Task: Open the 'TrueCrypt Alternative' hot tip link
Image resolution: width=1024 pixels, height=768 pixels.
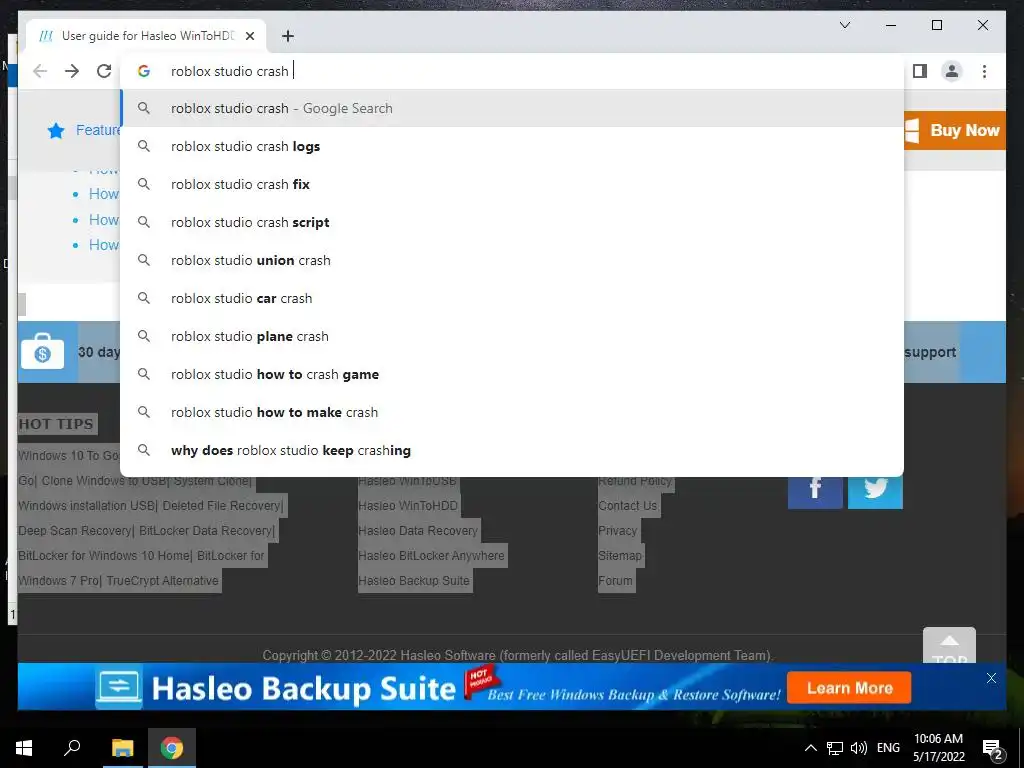Action: [162, 580]
